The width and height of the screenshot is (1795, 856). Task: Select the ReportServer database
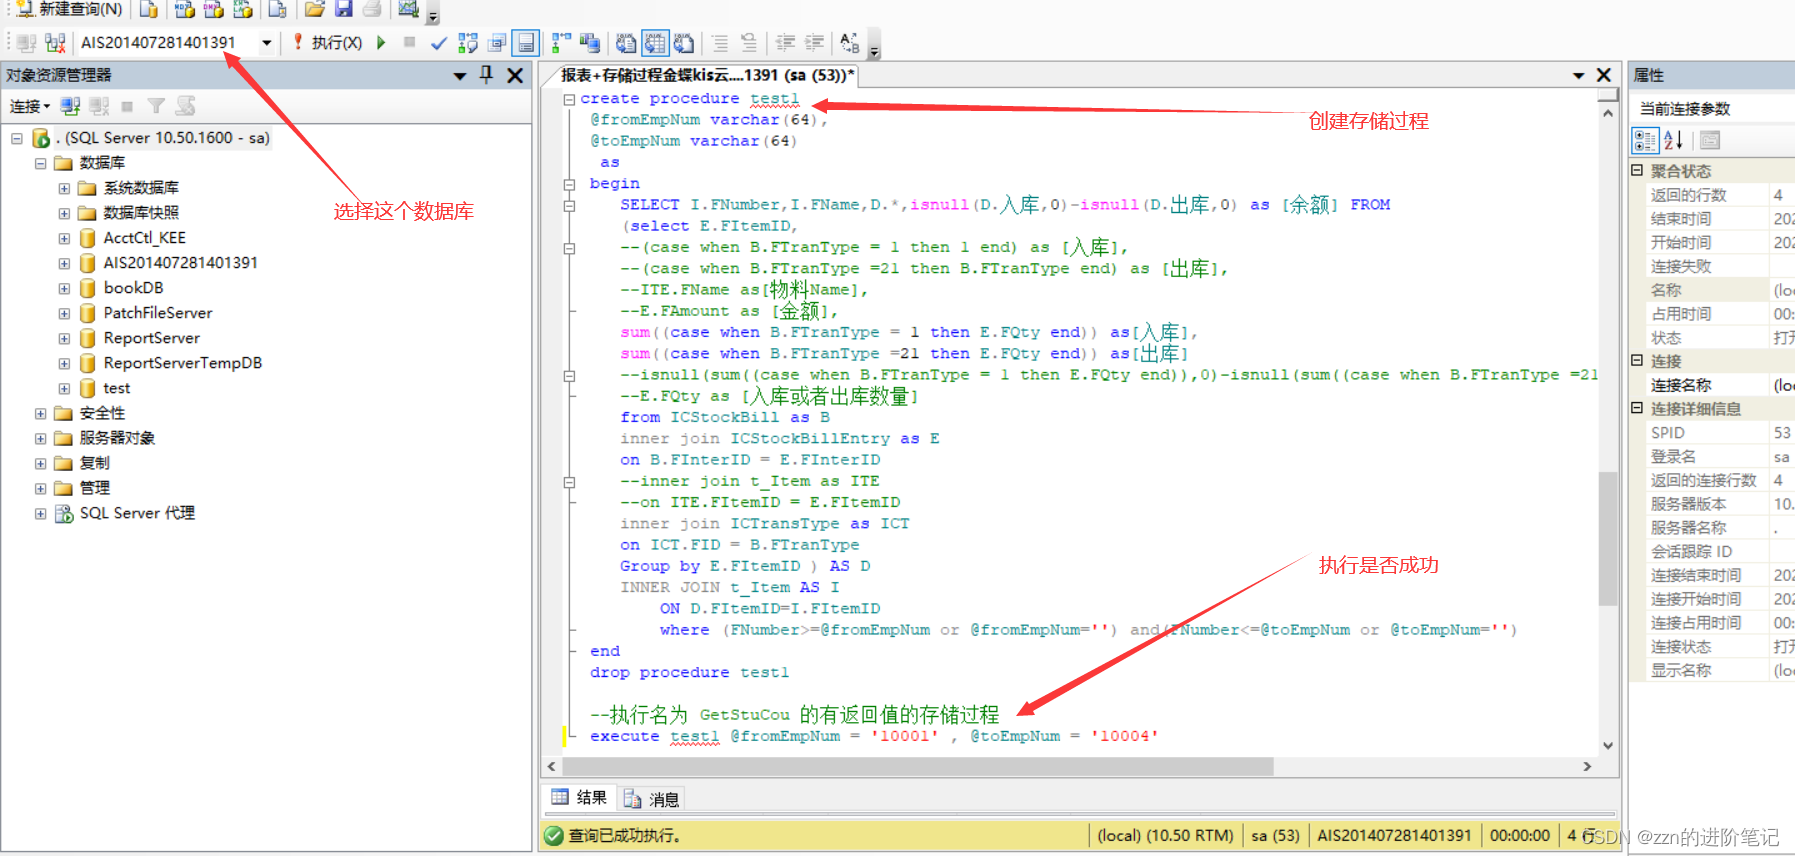(x=151, y=338)
